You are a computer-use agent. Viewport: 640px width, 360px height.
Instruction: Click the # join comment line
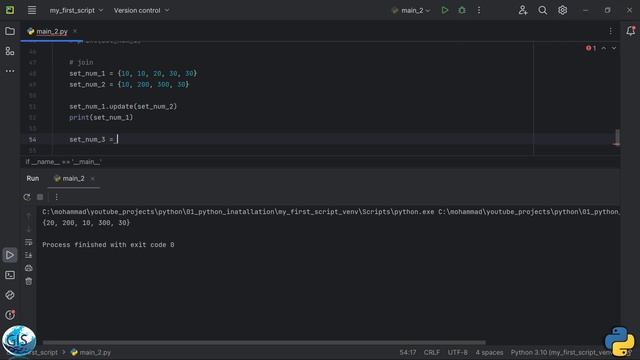81,62
